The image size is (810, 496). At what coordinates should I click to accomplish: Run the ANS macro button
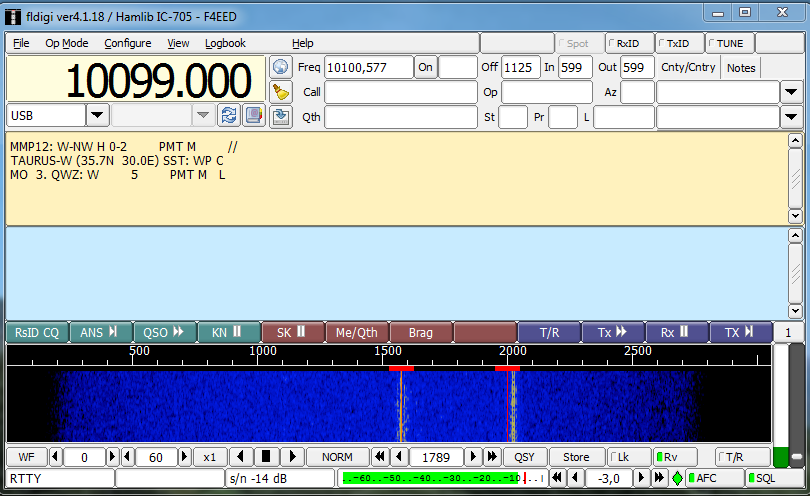[99, 333]
